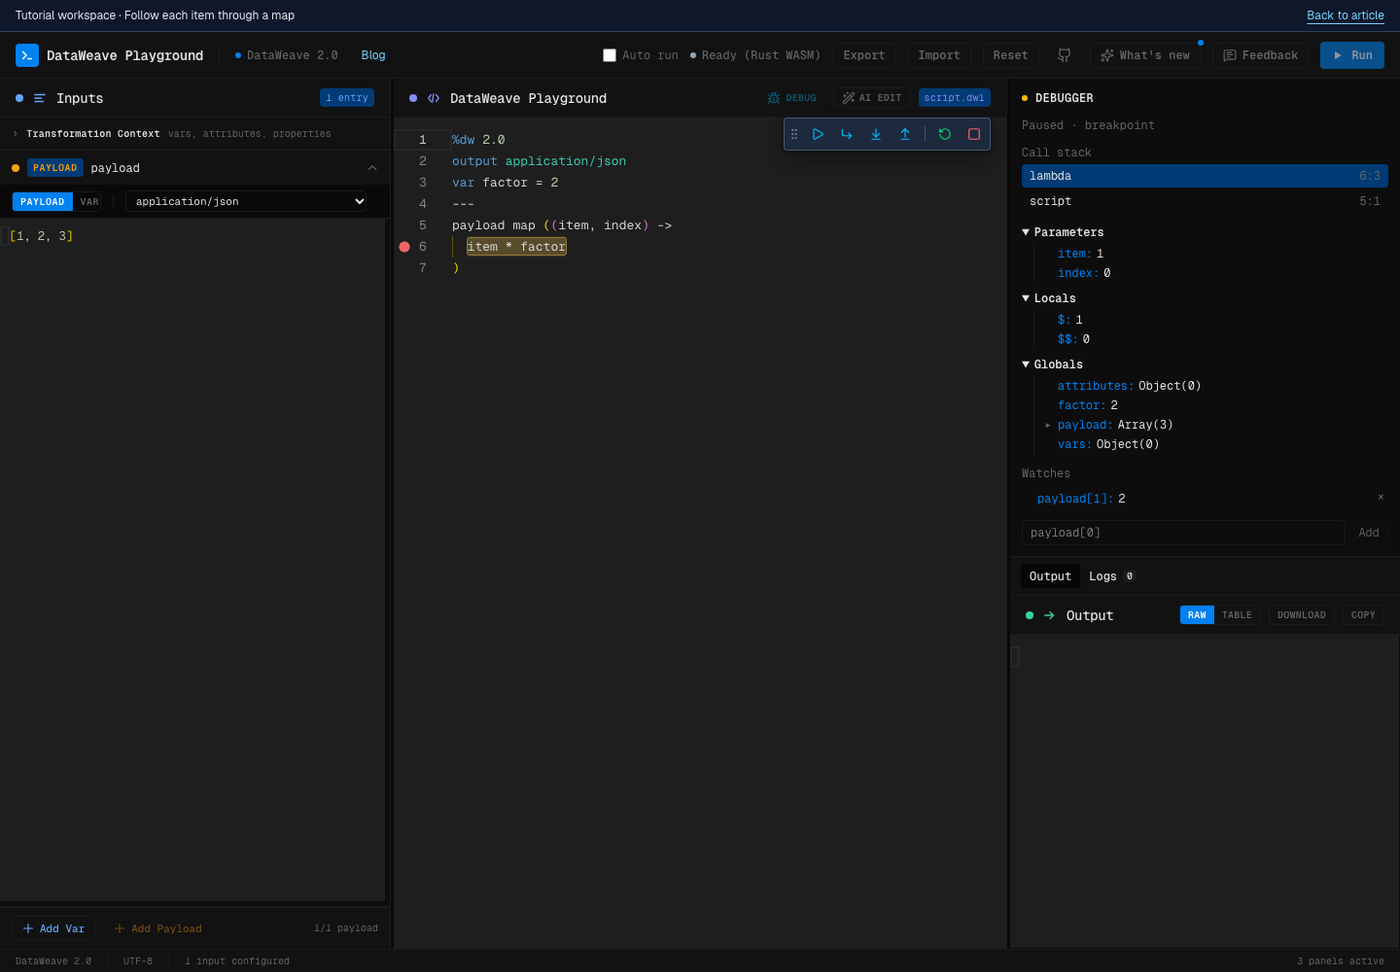Click the Continue debugger play icon
Viewport: 1400px width, 972px height.
coord(818,134)
